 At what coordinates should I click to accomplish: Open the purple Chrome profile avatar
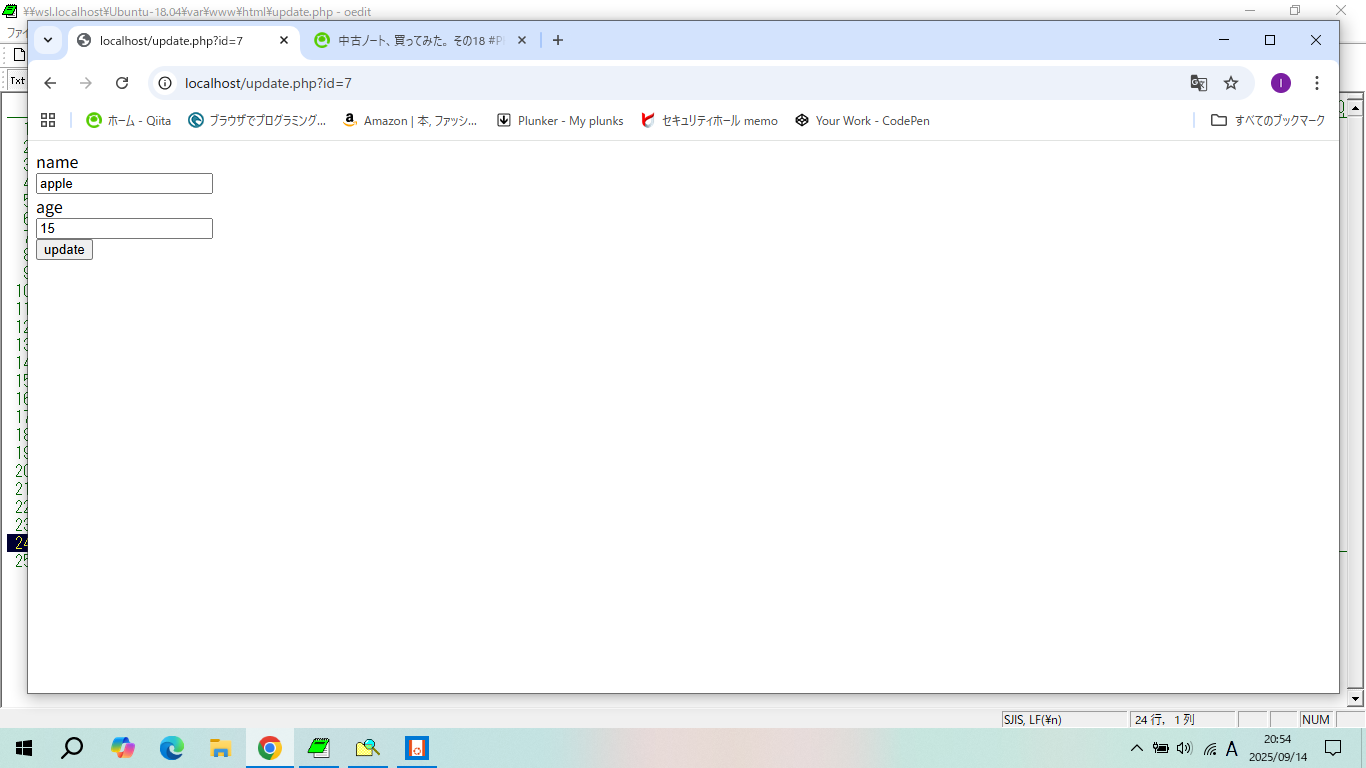[x=1281, y=83]
